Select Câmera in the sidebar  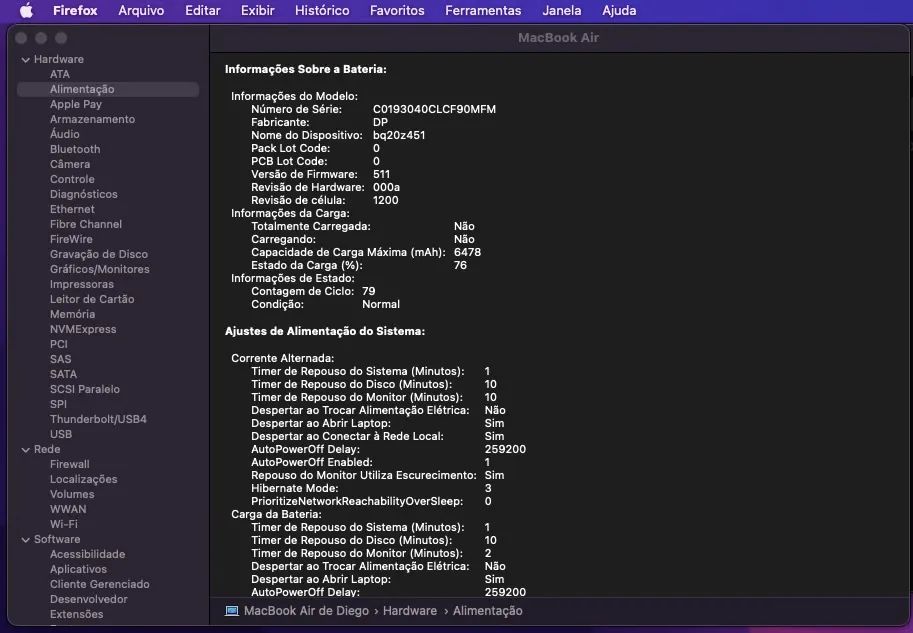coord(70,164)
